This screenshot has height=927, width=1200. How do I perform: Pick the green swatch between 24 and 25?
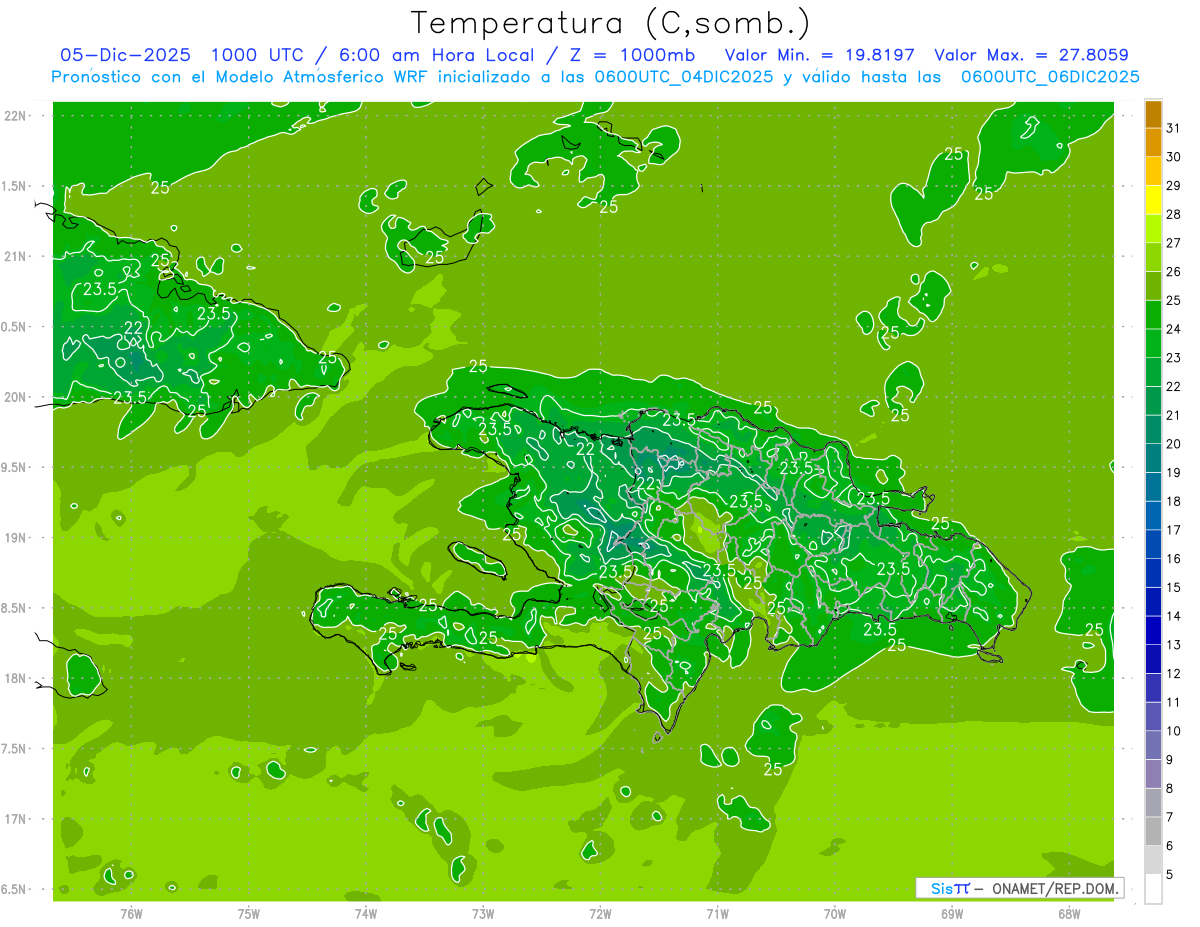(x=1153, y=315)
